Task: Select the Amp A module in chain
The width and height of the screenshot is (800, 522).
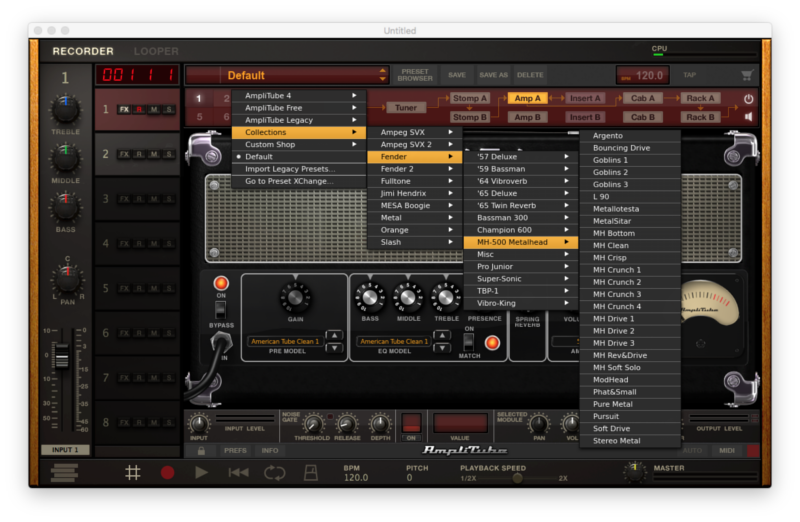Action: click(x=528, y=98)
